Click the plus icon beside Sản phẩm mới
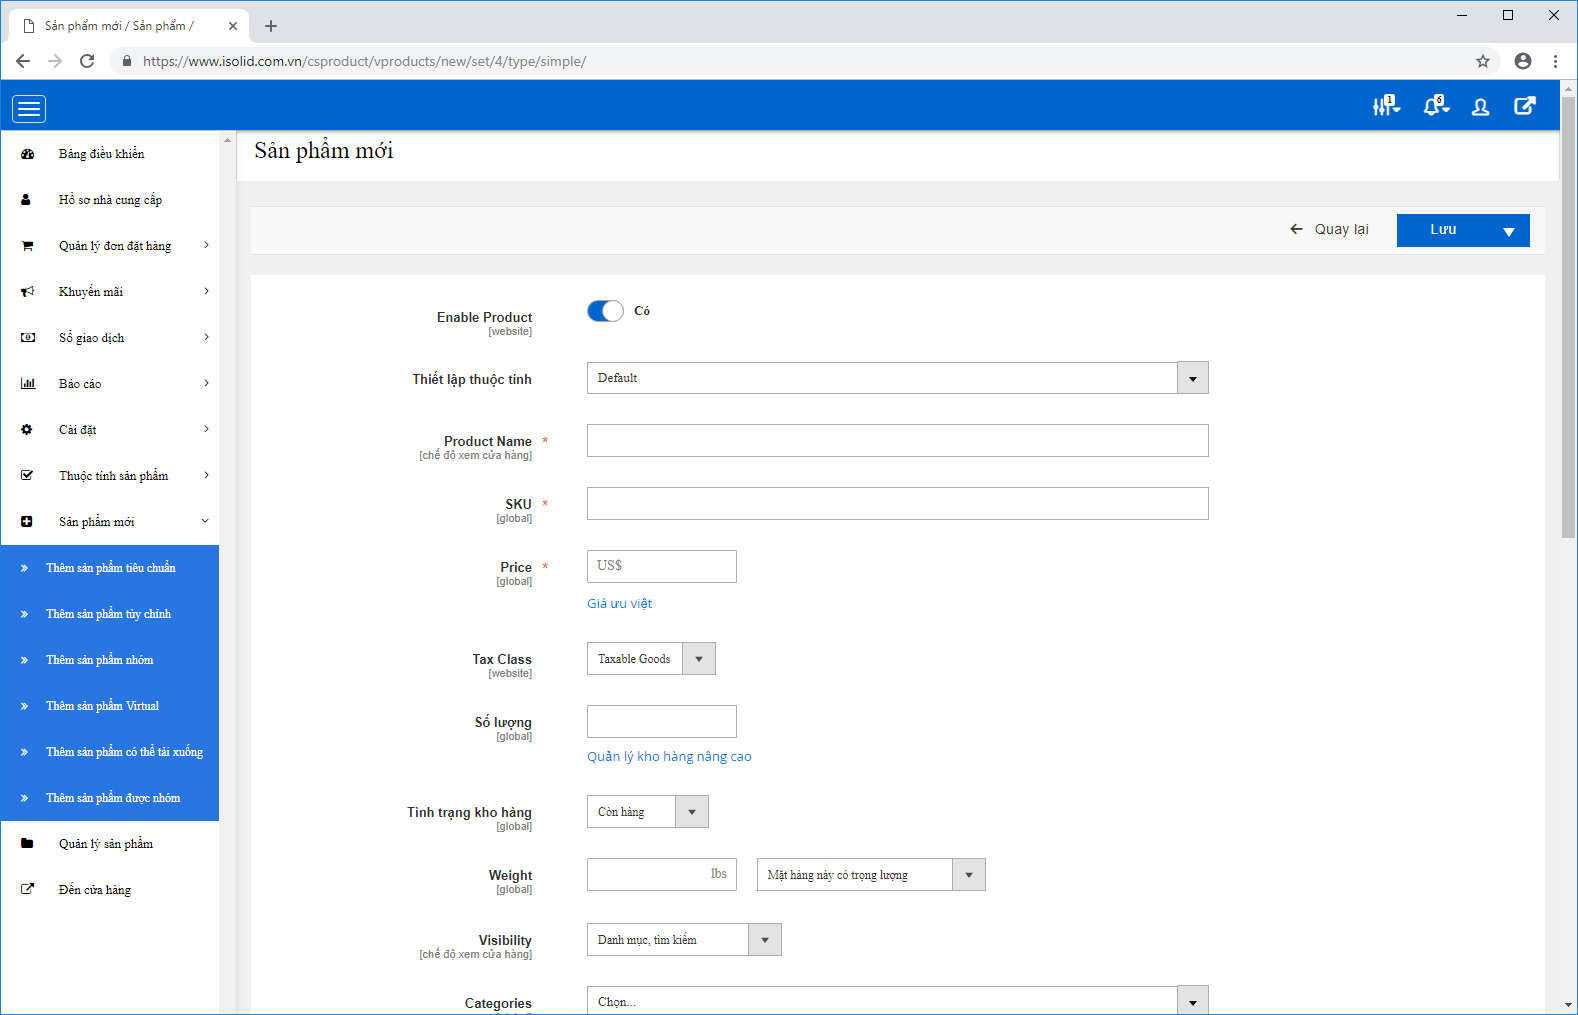The width and height of the screenshot is (1578, 1015). [x=27, y=522]
